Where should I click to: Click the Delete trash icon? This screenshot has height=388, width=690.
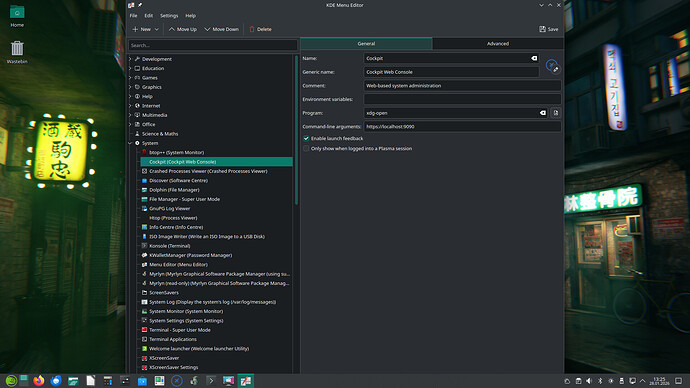(252, 29)
